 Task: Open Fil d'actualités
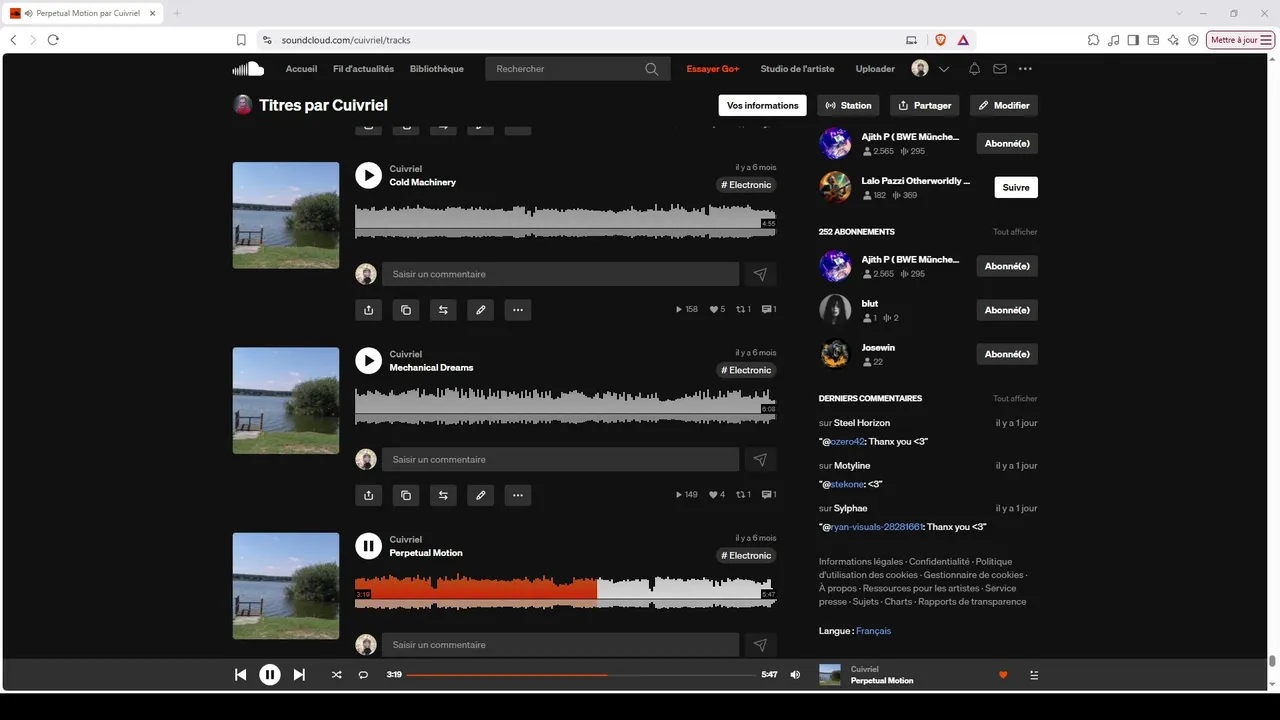coord(363,69)
